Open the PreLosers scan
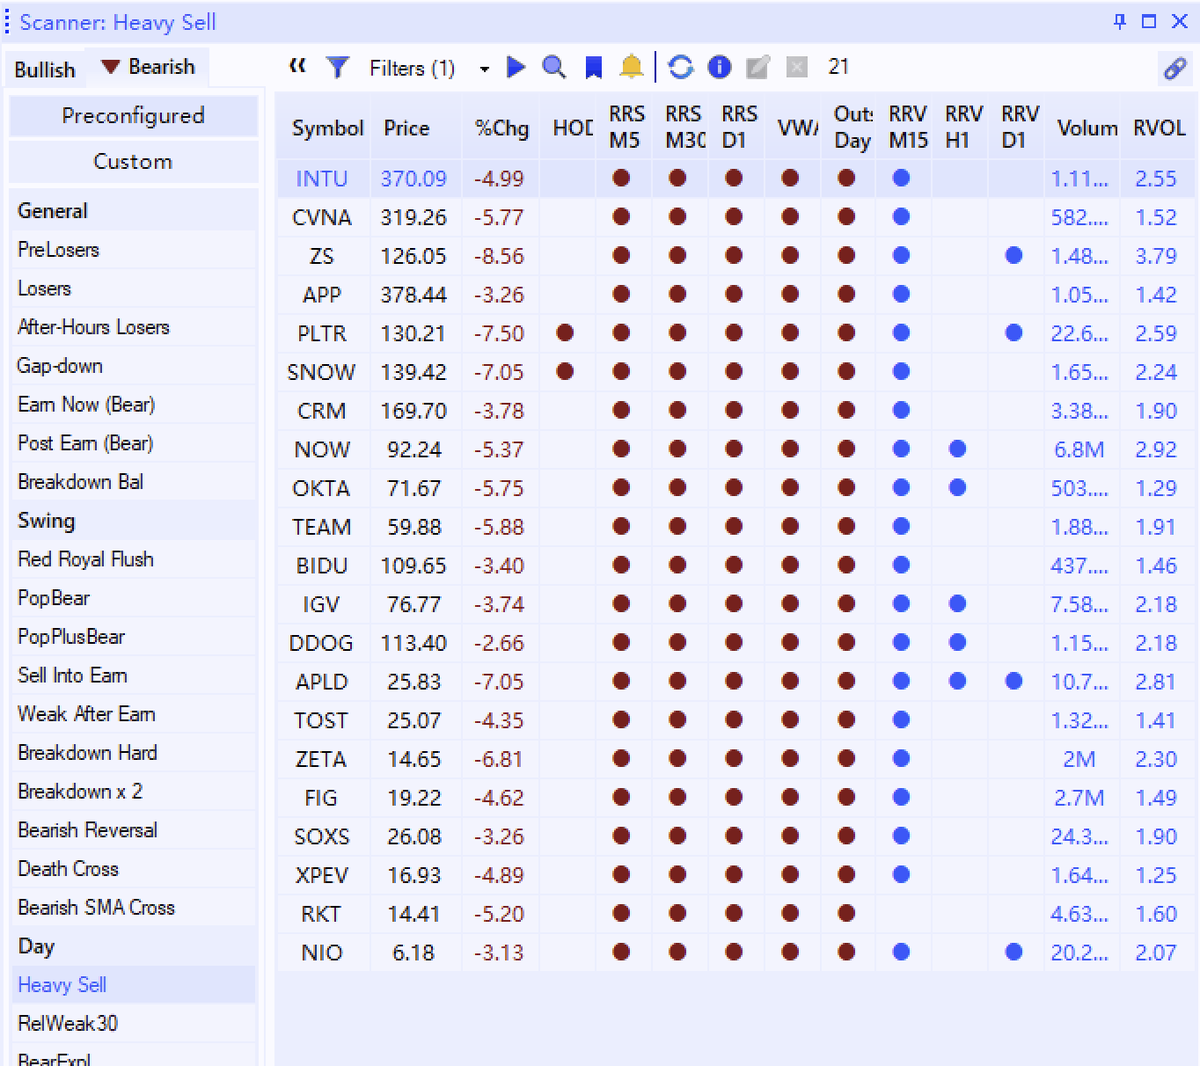Screen dimensions: 1200x1066 click(133, 250)
